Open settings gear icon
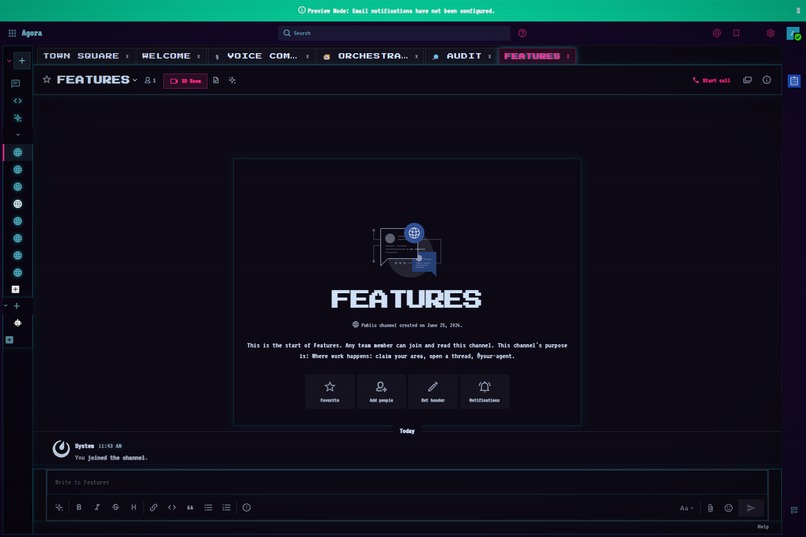806x537 pixels. click(x=770, y=33)
